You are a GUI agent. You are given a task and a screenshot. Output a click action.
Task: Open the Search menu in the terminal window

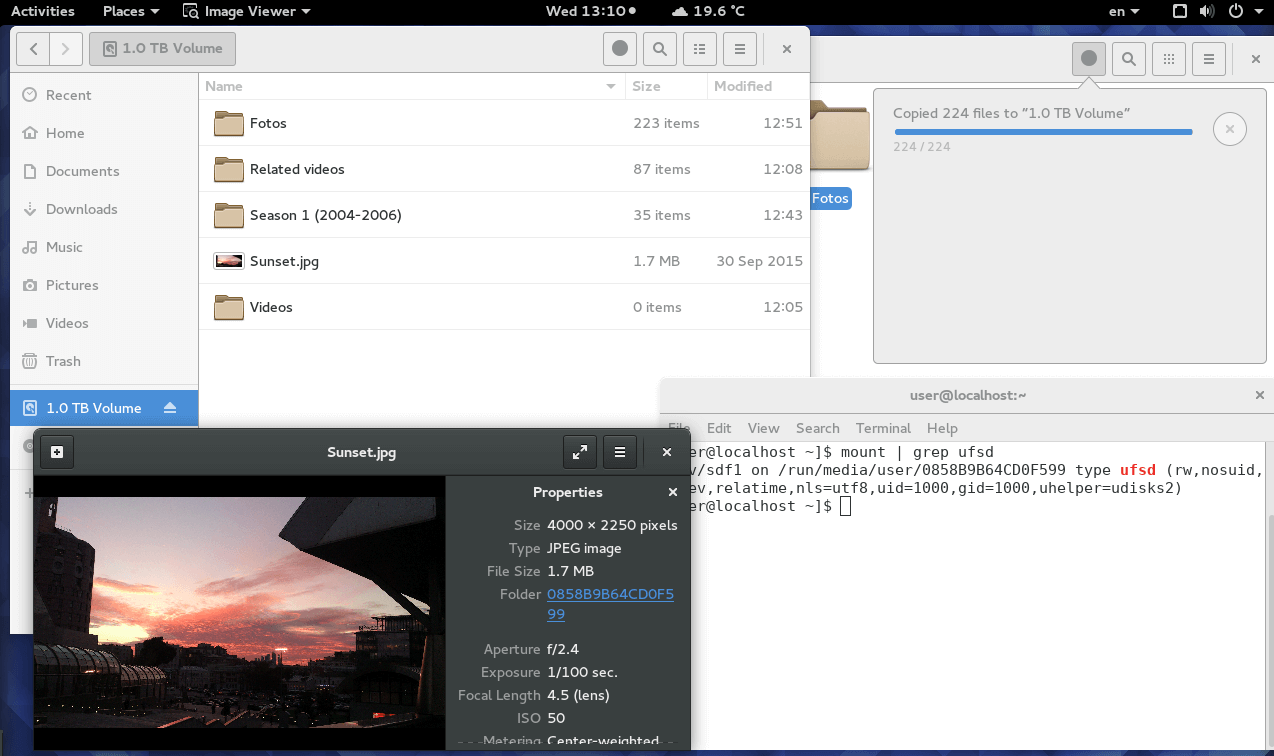click(817, 428)
